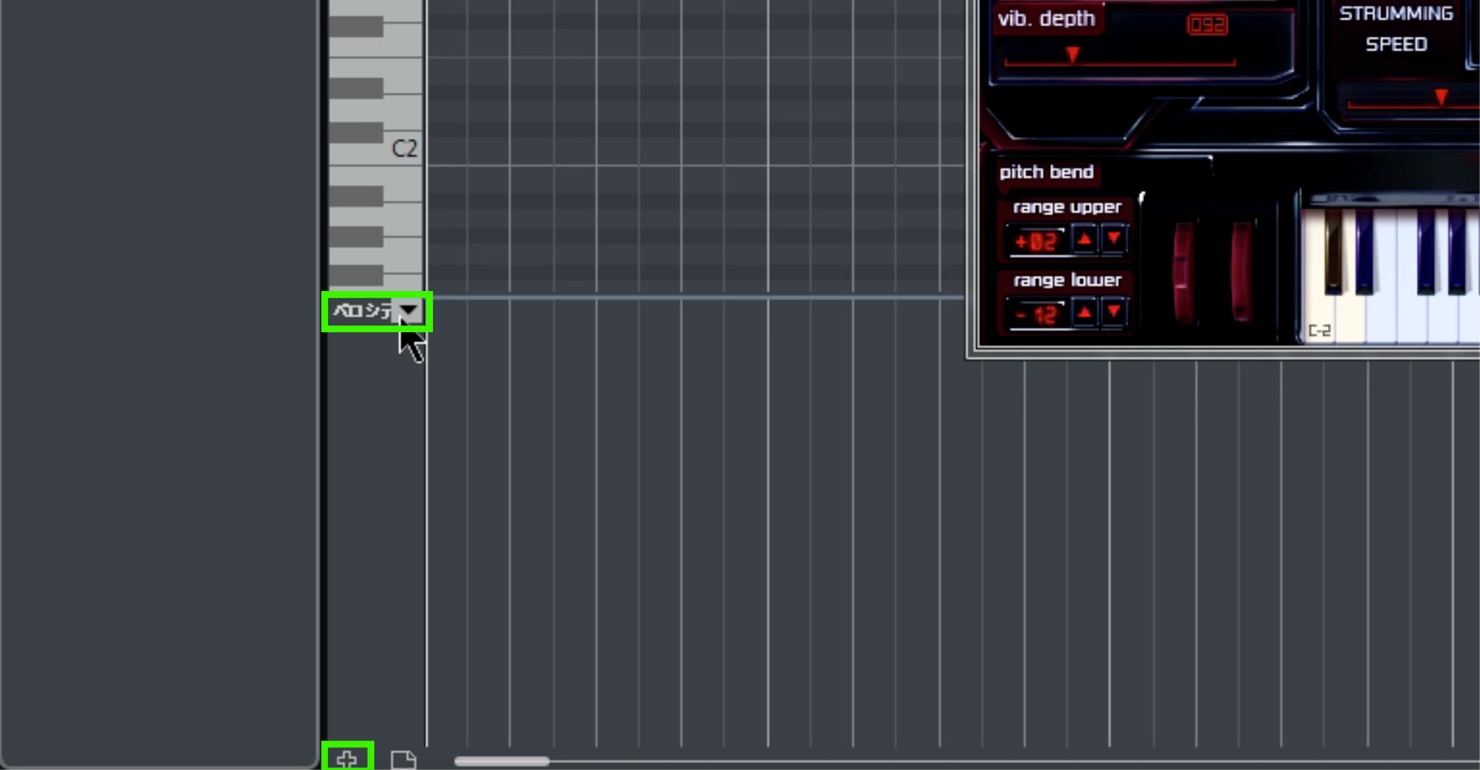The height and width of the screenshot is (770, 1480).
Task: Click the range upper label
Action: point(1067,207)
